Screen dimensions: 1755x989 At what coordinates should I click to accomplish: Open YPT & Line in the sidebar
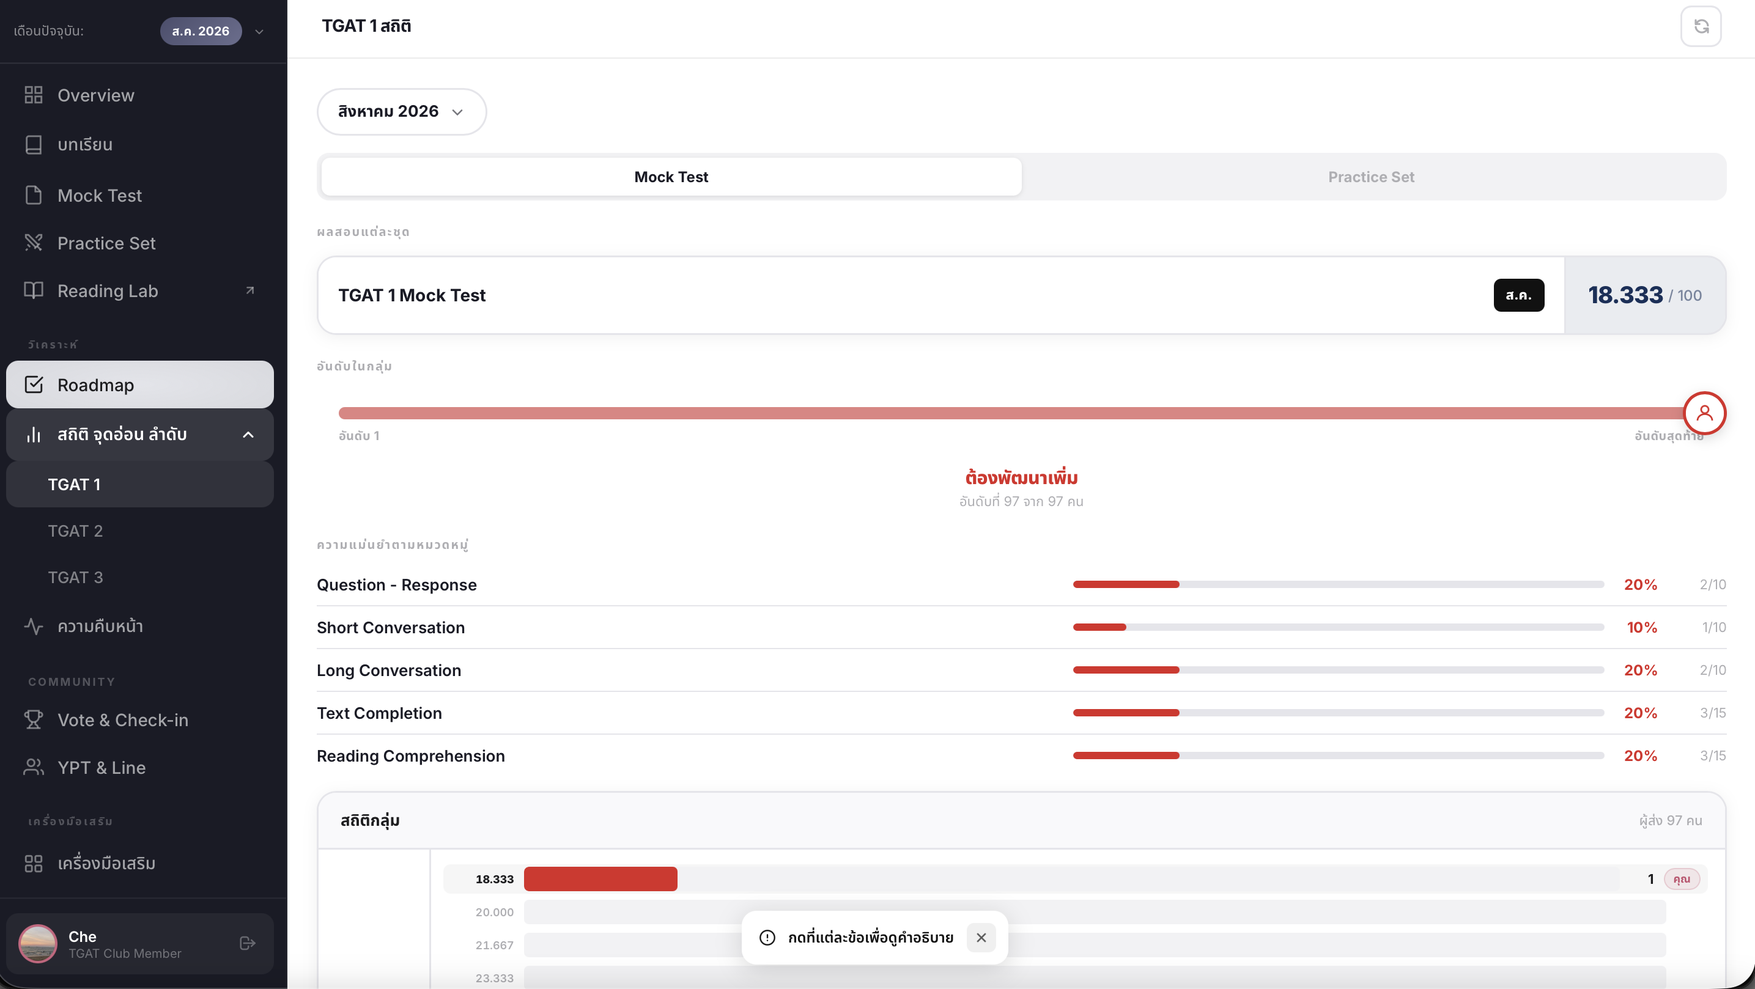[x=140, y=768]
